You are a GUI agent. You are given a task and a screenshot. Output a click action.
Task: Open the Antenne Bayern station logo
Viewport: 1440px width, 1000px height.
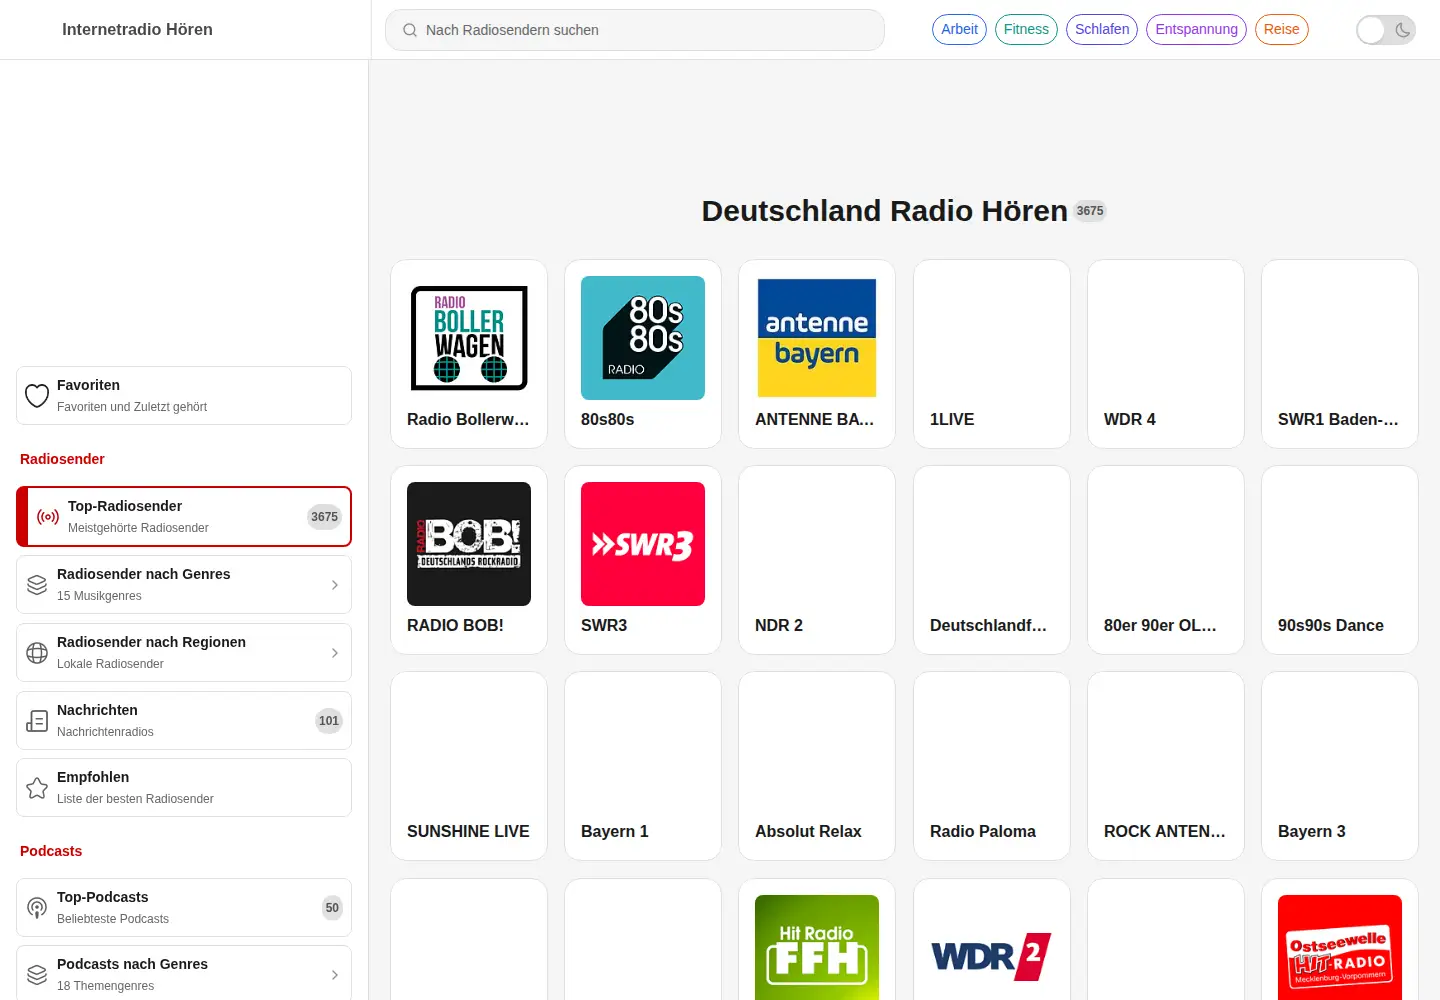tap(817, 338)
